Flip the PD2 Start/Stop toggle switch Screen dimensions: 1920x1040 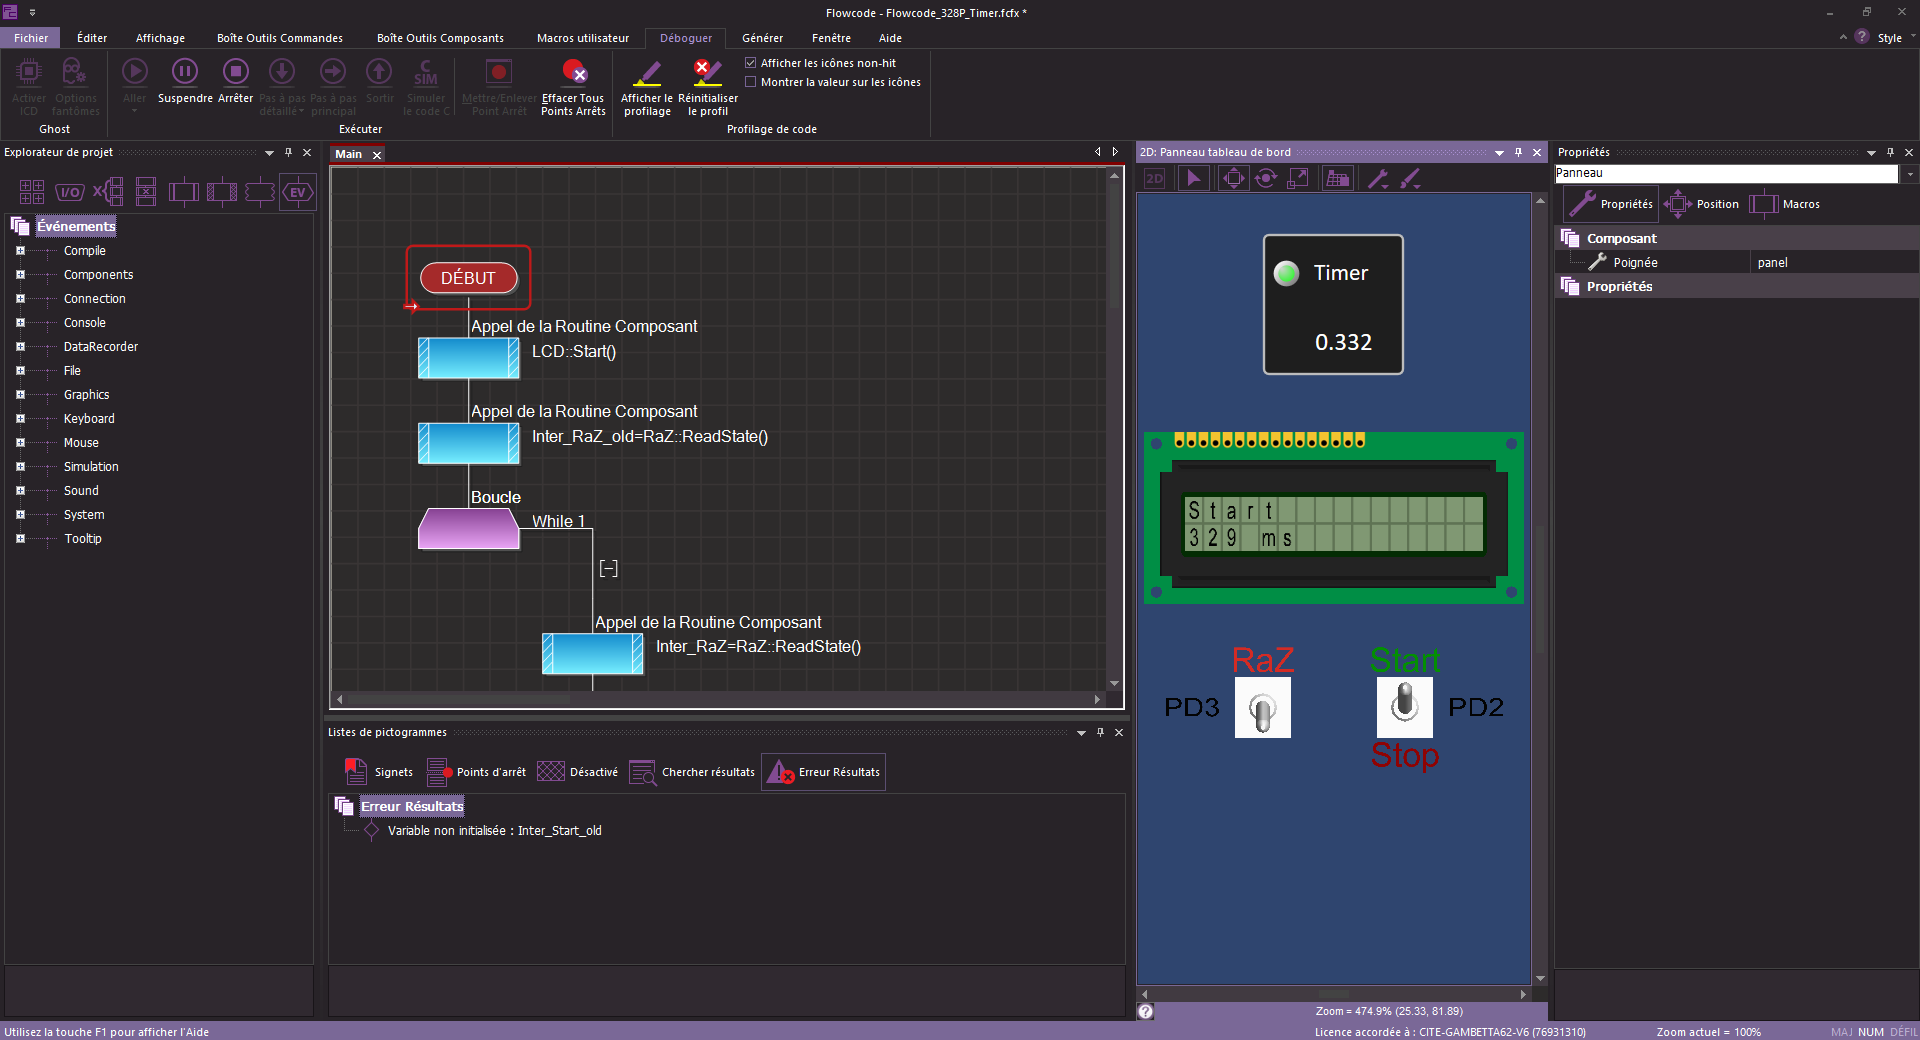pos(1404,706)
